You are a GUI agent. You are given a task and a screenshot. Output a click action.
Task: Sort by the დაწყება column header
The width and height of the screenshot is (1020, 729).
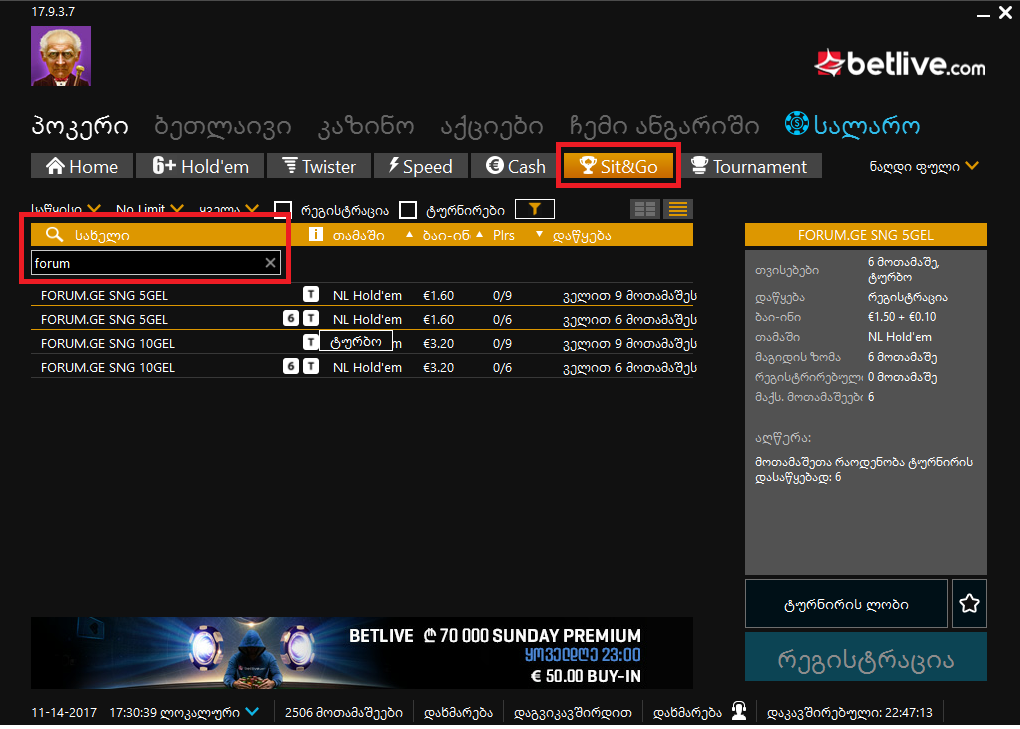click(x=582, y=235)
